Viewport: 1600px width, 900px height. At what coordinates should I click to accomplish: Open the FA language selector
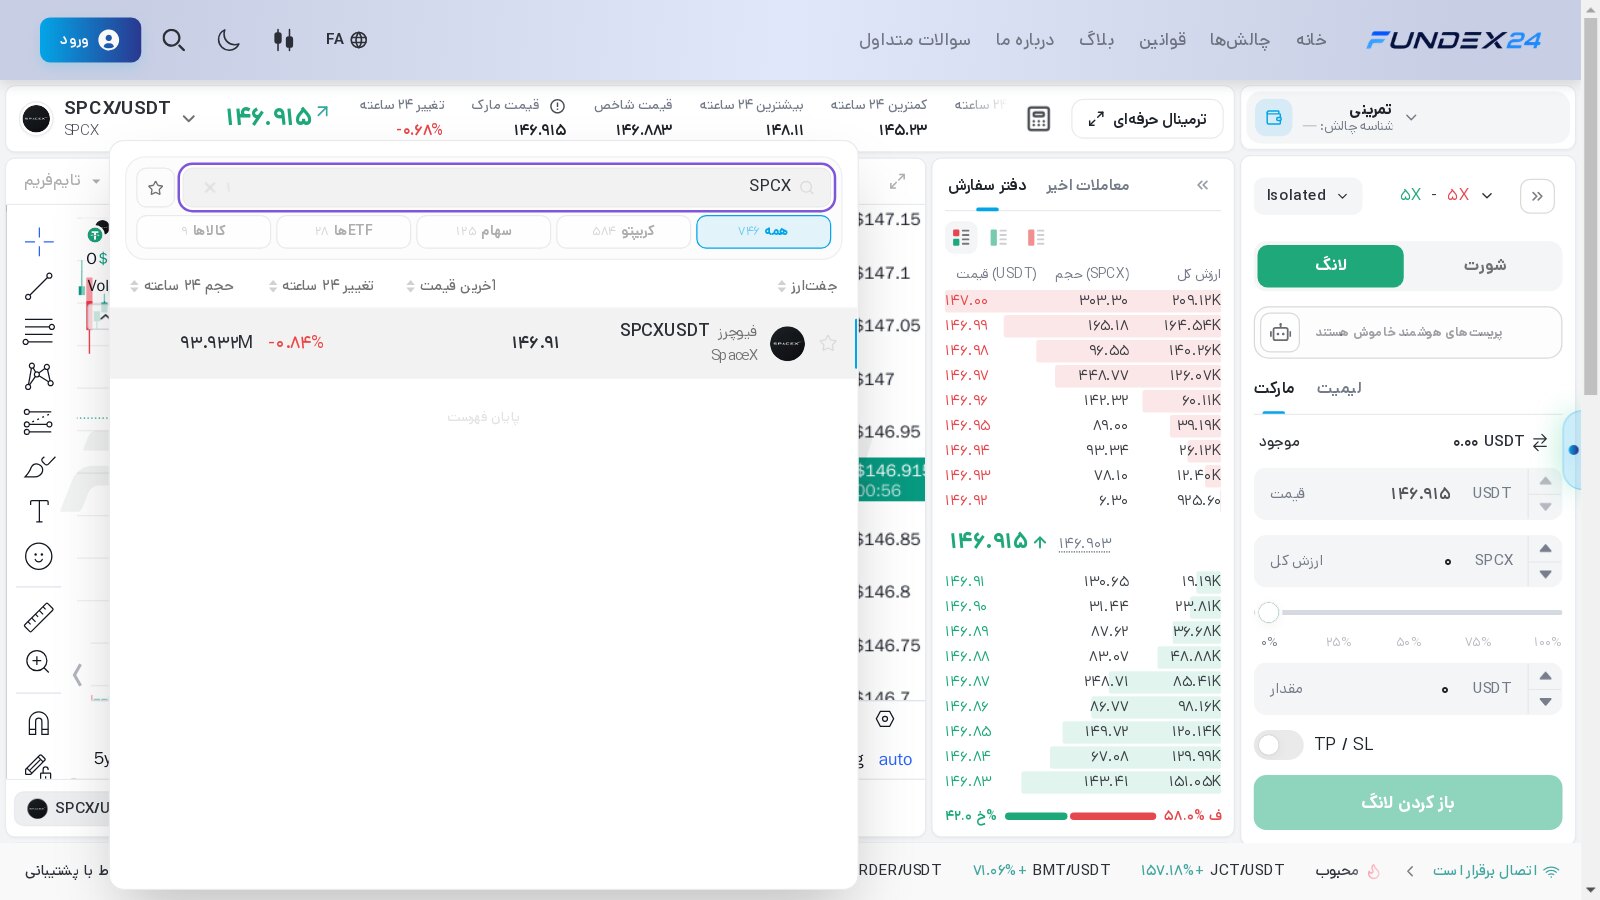[x=347, y=40]
